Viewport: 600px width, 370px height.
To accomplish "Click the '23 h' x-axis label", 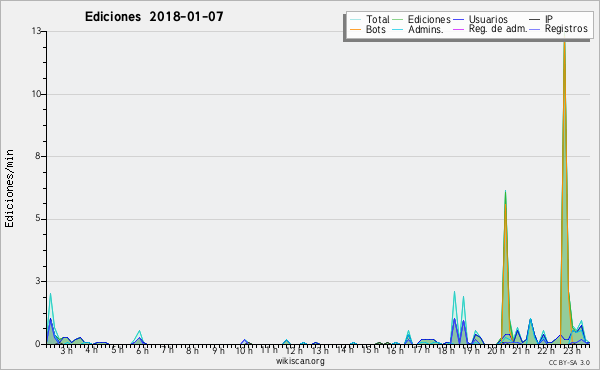I will [x=572, y=350].
